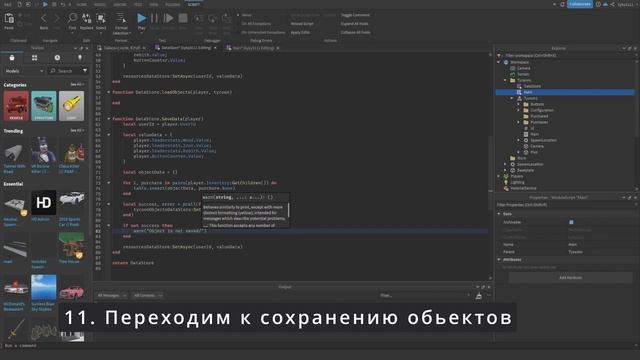
Task: Click Apply Edits
Action: (300, 32)
